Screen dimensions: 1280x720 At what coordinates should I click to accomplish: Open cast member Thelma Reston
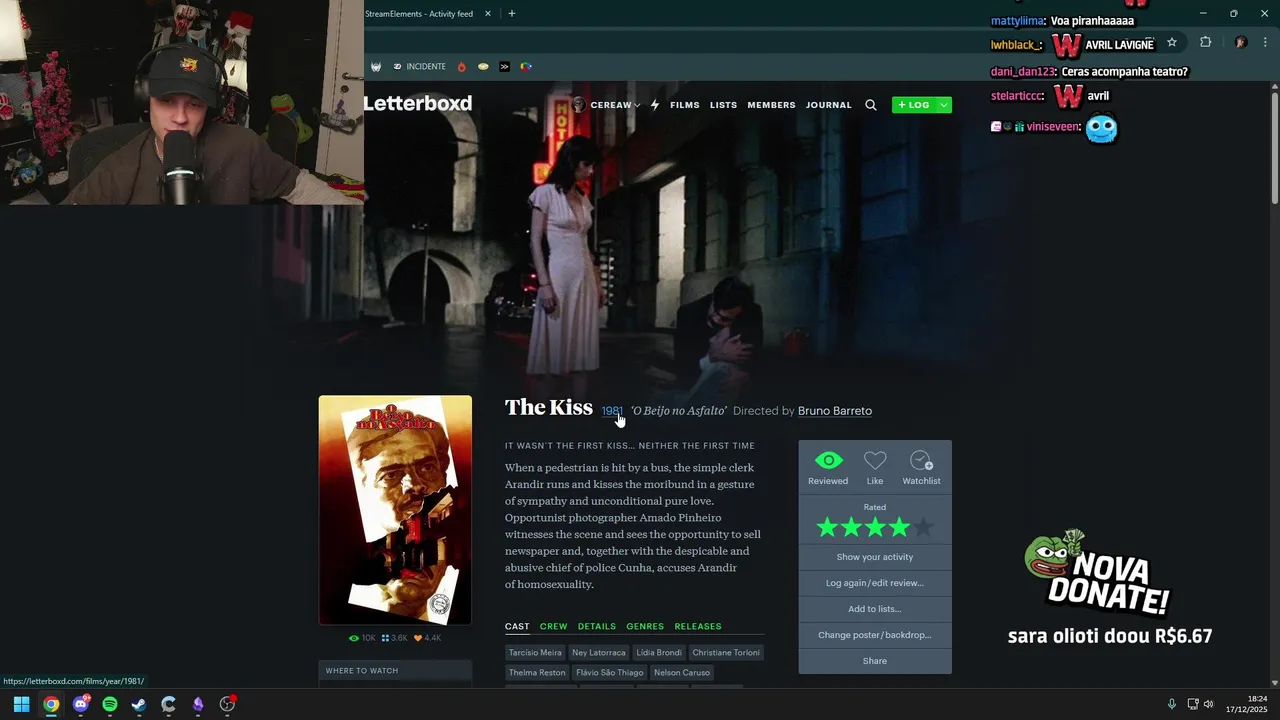tap(537, 673)
